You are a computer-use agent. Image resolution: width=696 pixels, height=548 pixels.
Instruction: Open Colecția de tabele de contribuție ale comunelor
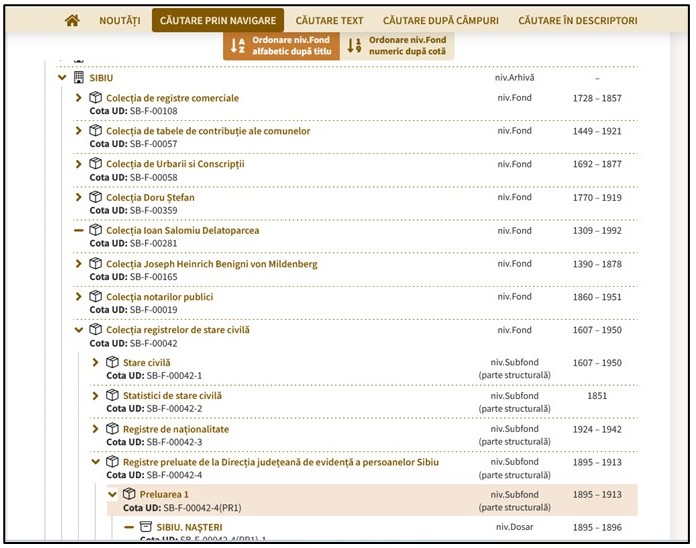click(208, 131)
